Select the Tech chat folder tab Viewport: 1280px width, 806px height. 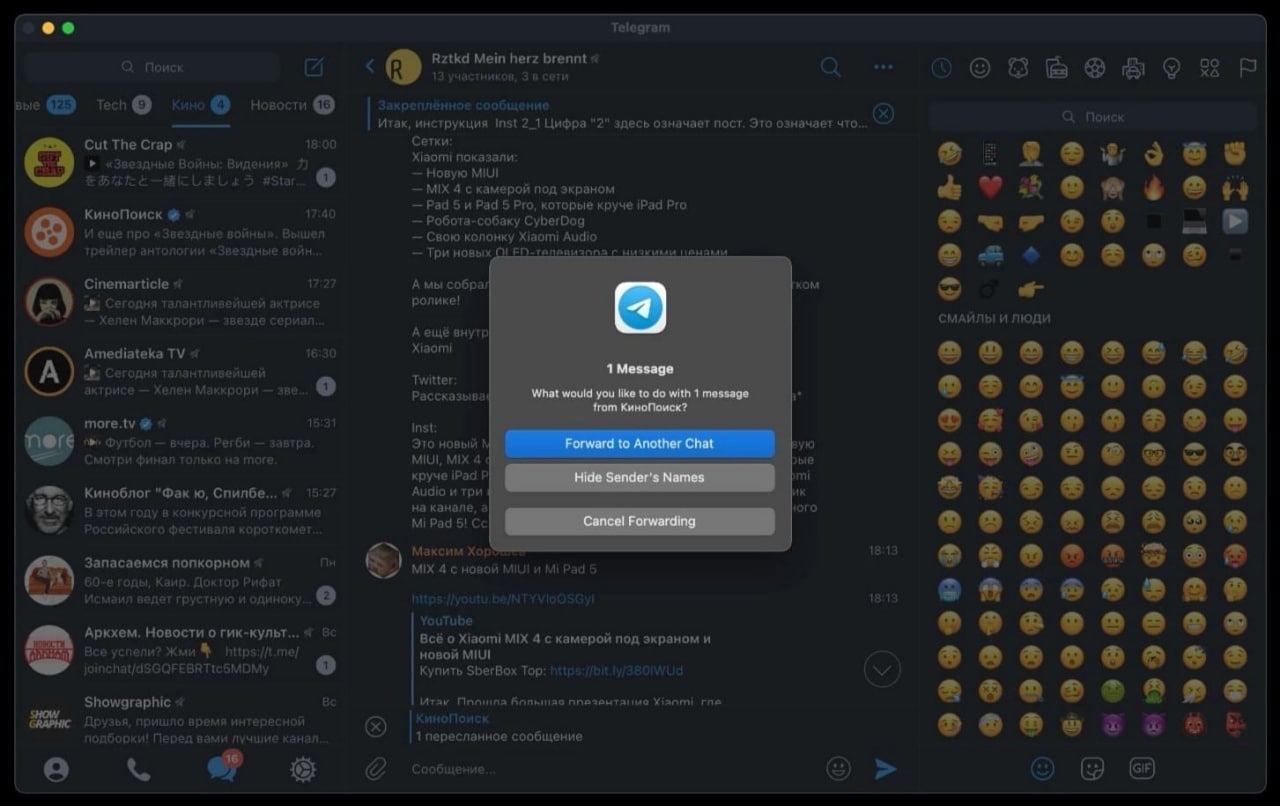pos(123,105)
